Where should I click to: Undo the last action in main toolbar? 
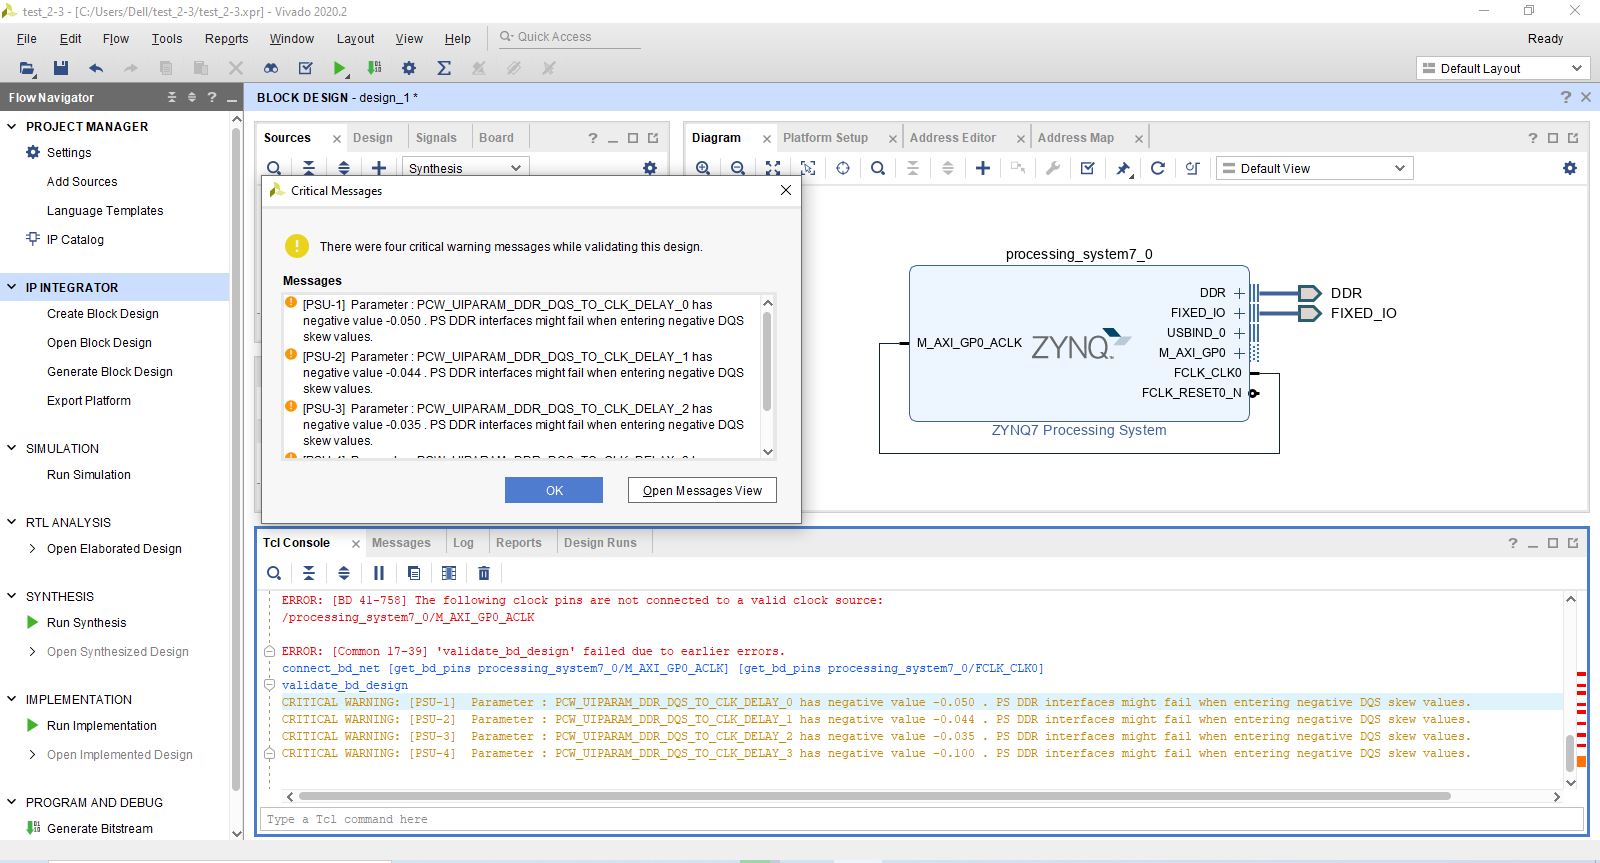pos(96,68)
